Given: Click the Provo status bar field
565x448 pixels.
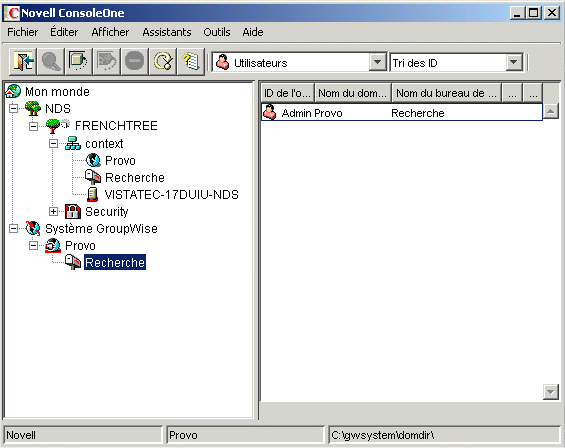Looking at the screenshot, I should [246, 435].
